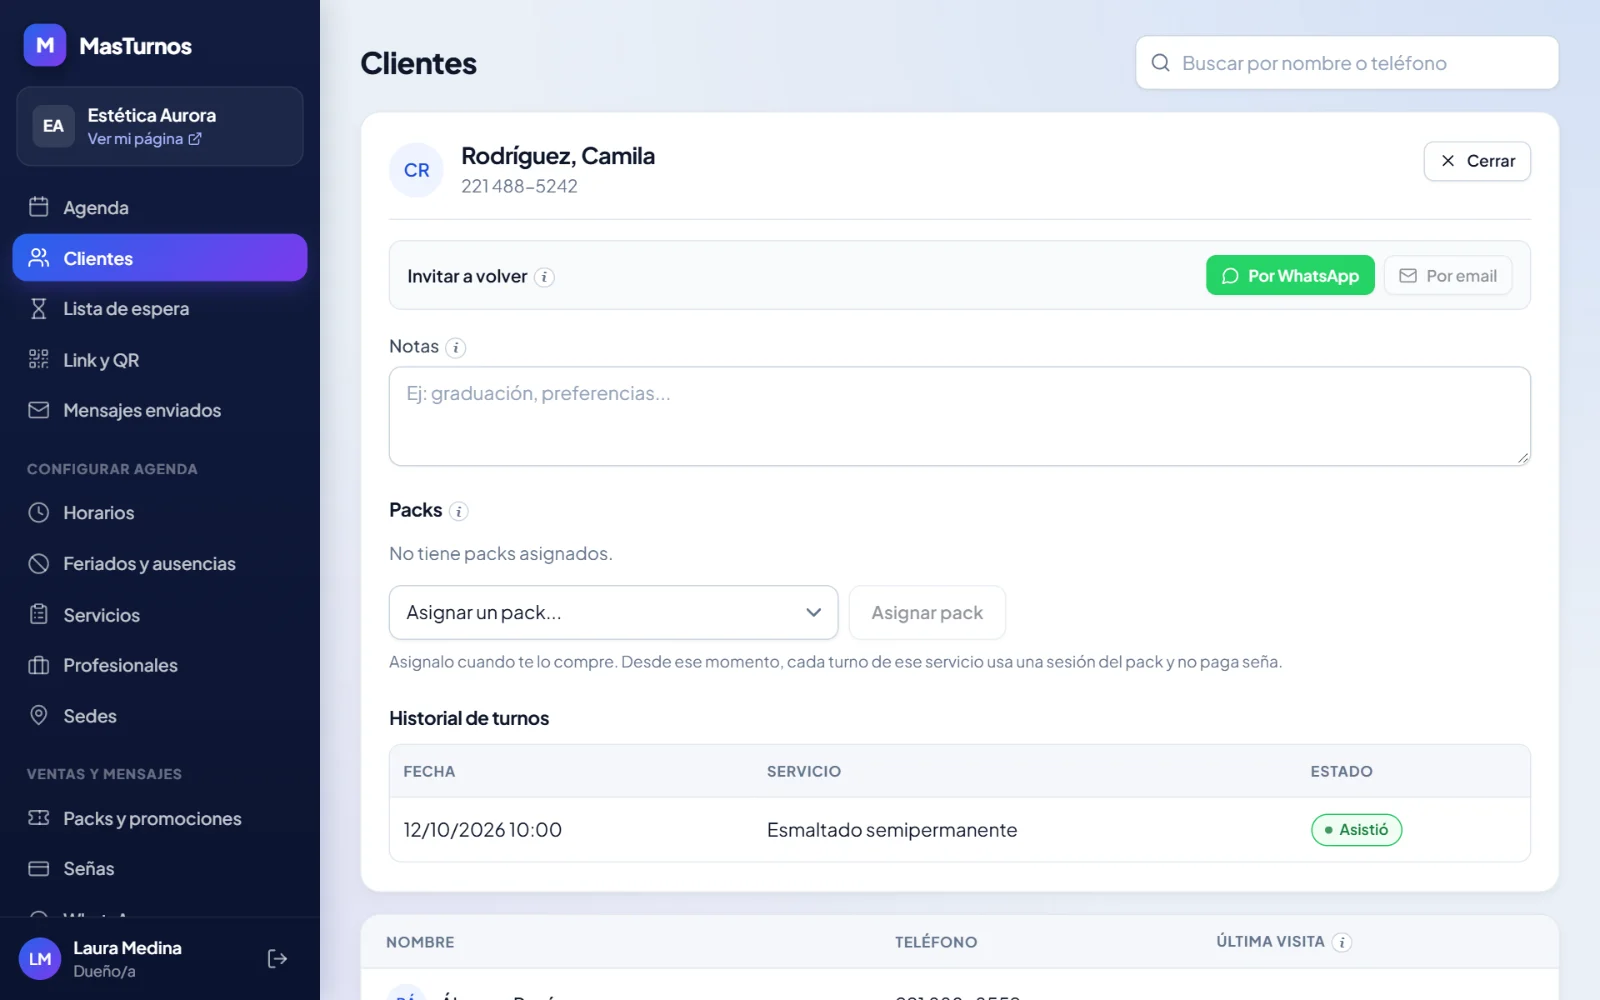
Task: Log out using the exit icon
Action: coord(277,959)
